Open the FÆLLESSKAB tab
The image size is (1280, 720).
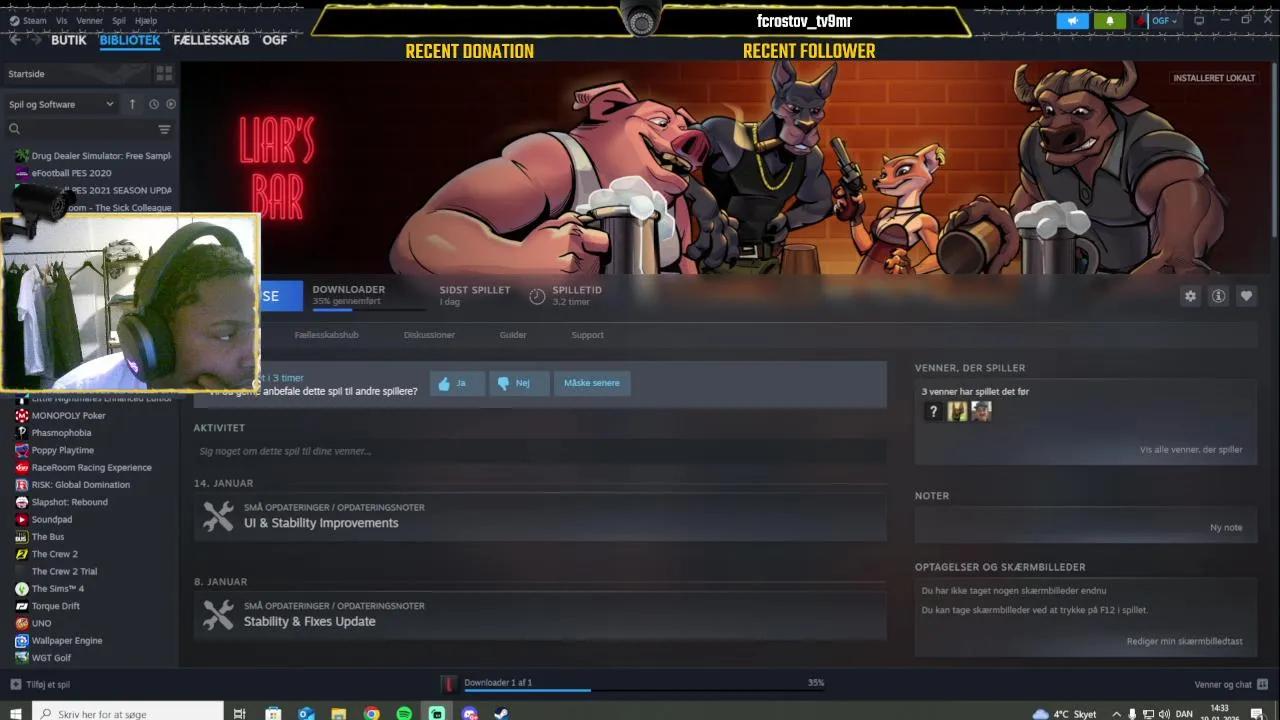tap(211, 40)
